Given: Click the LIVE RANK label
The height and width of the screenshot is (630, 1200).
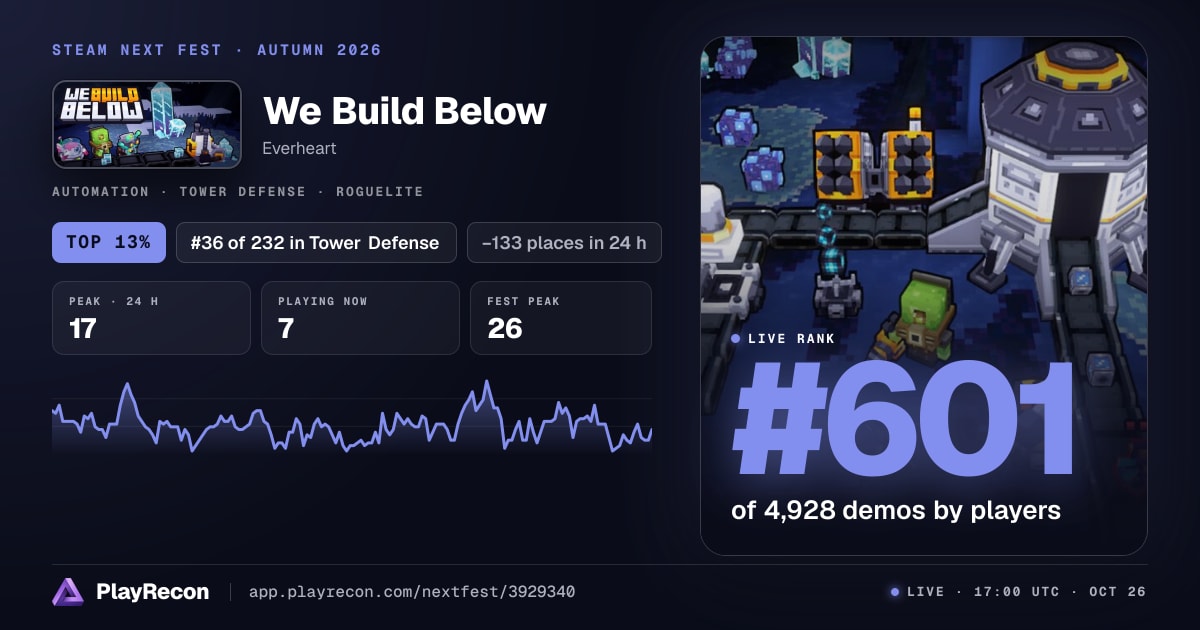Looking at the screenshot, I should coord(791,339).
